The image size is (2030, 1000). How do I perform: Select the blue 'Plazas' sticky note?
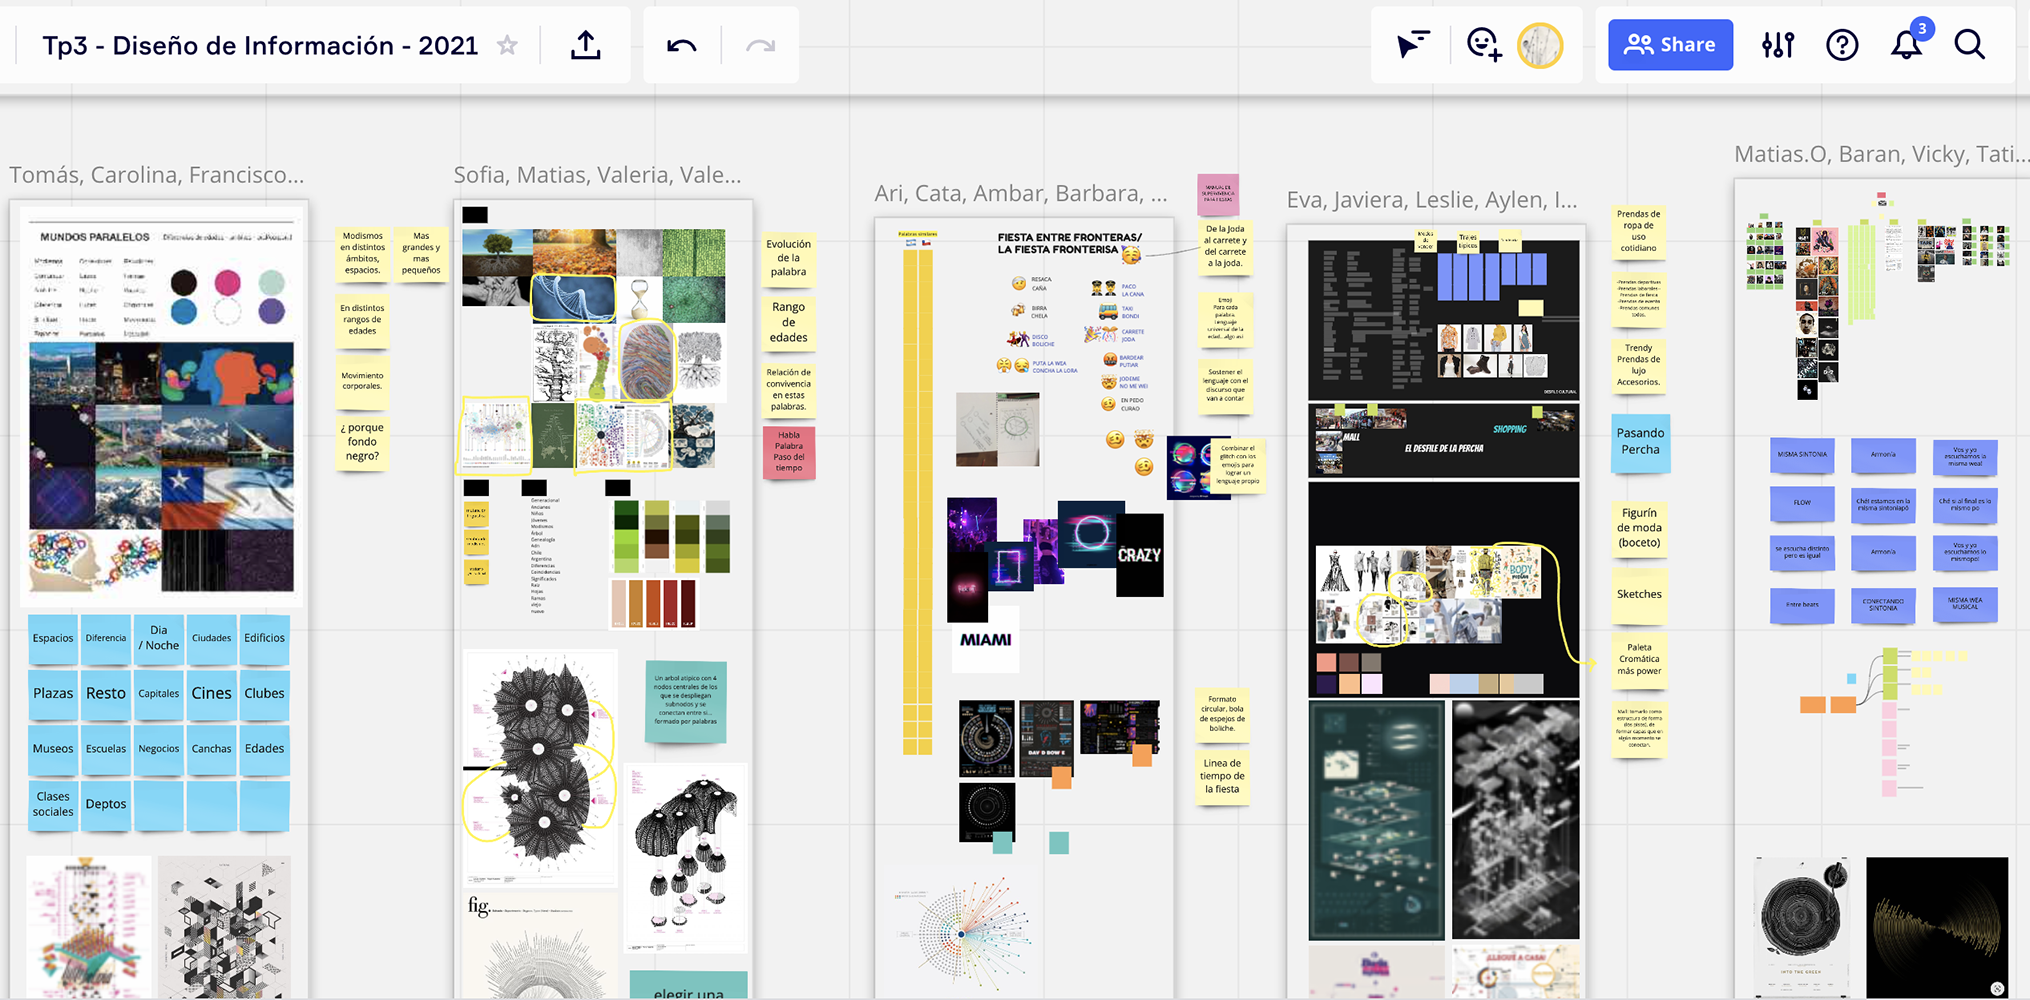tap(53, 693)
